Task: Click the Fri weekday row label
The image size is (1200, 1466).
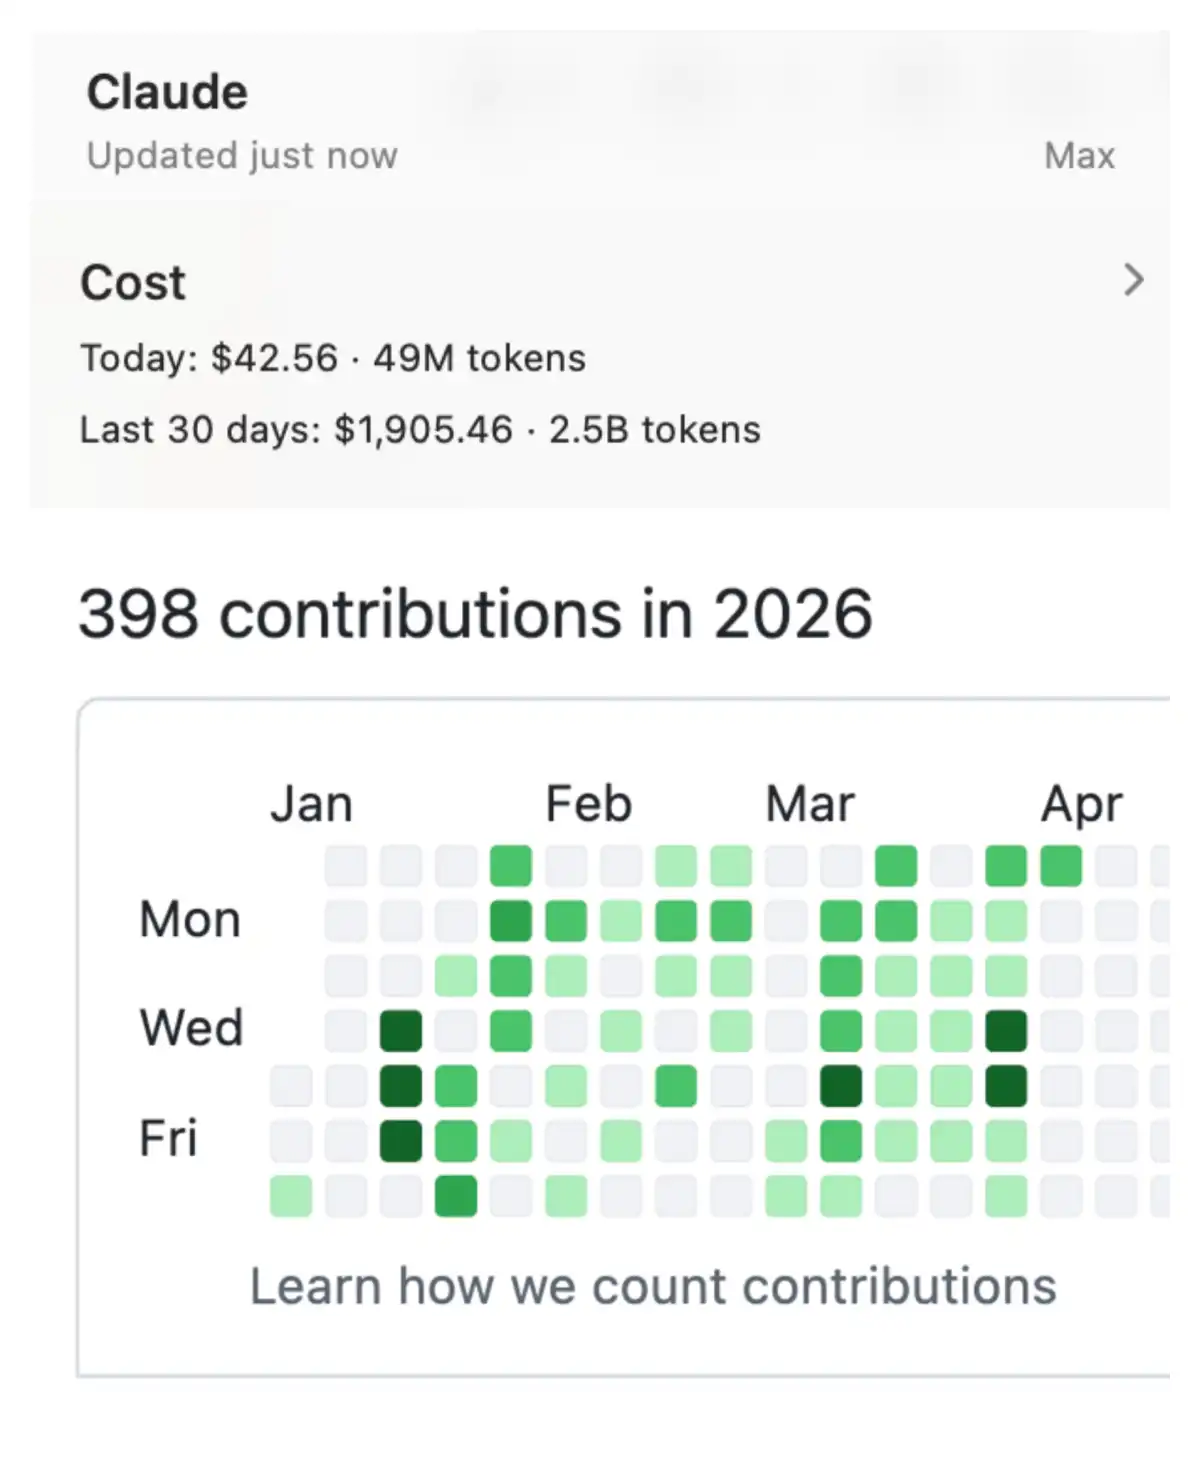Action: 168,1138
